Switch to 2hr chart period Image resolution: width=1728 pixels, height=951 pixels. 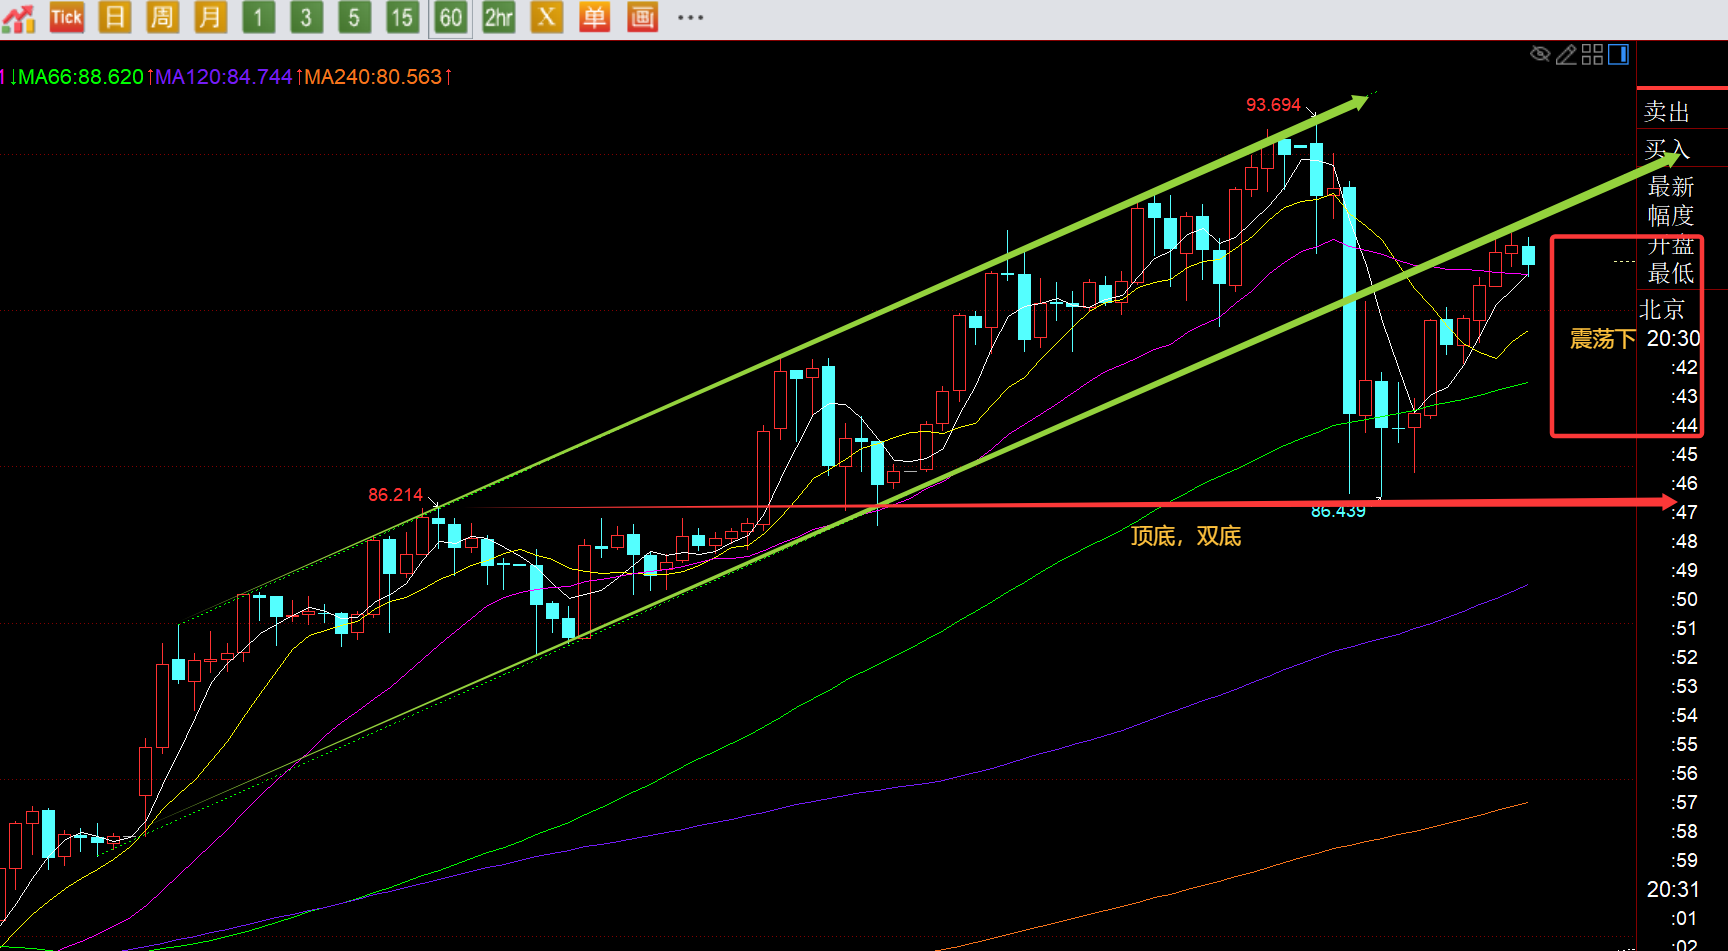coord(498,17)
